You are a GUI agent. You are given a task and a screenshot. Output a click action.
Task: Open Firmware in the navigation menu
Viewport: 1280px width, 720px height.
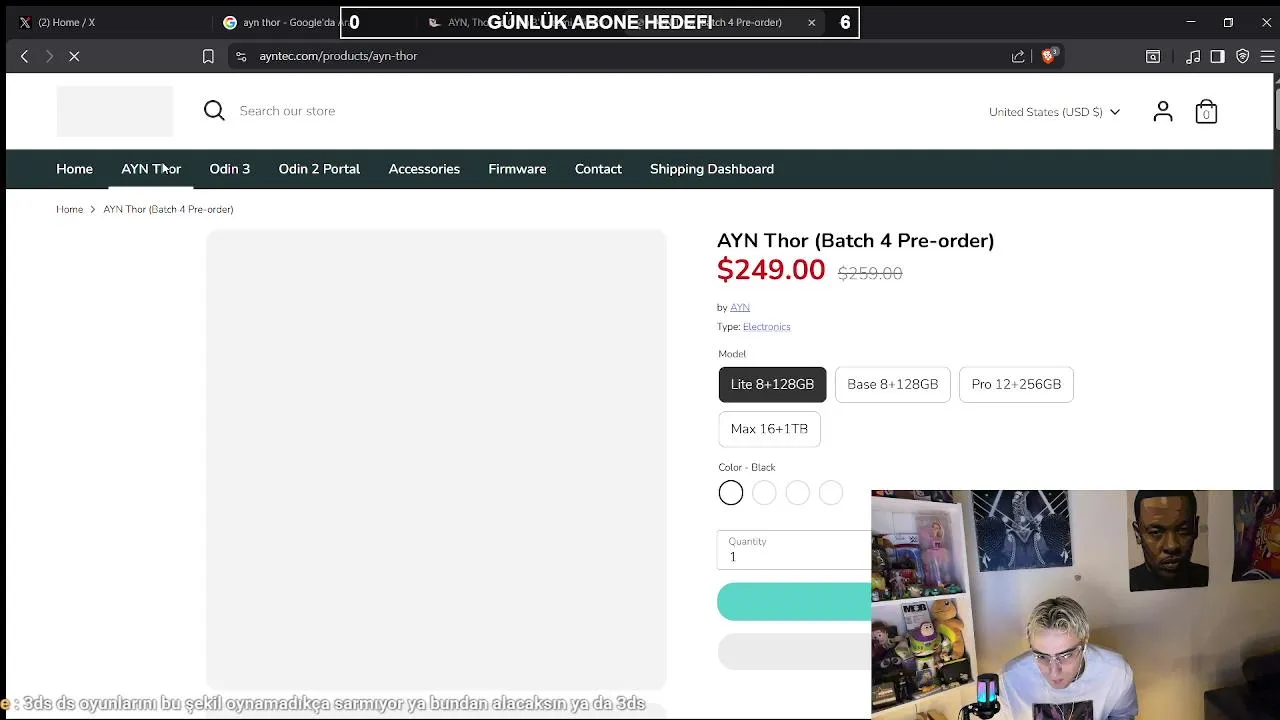point(517,169)
